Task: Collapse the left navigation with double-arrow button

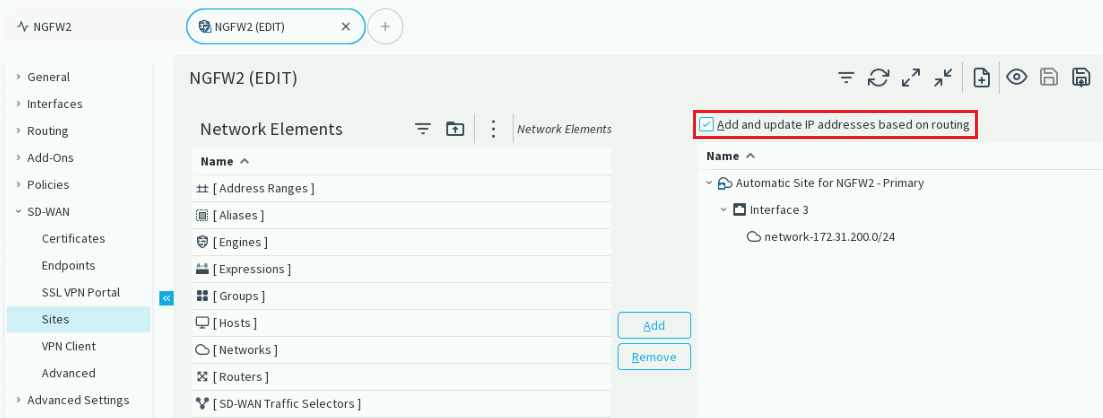Action: pyautogui.click(x=166, y=298)
